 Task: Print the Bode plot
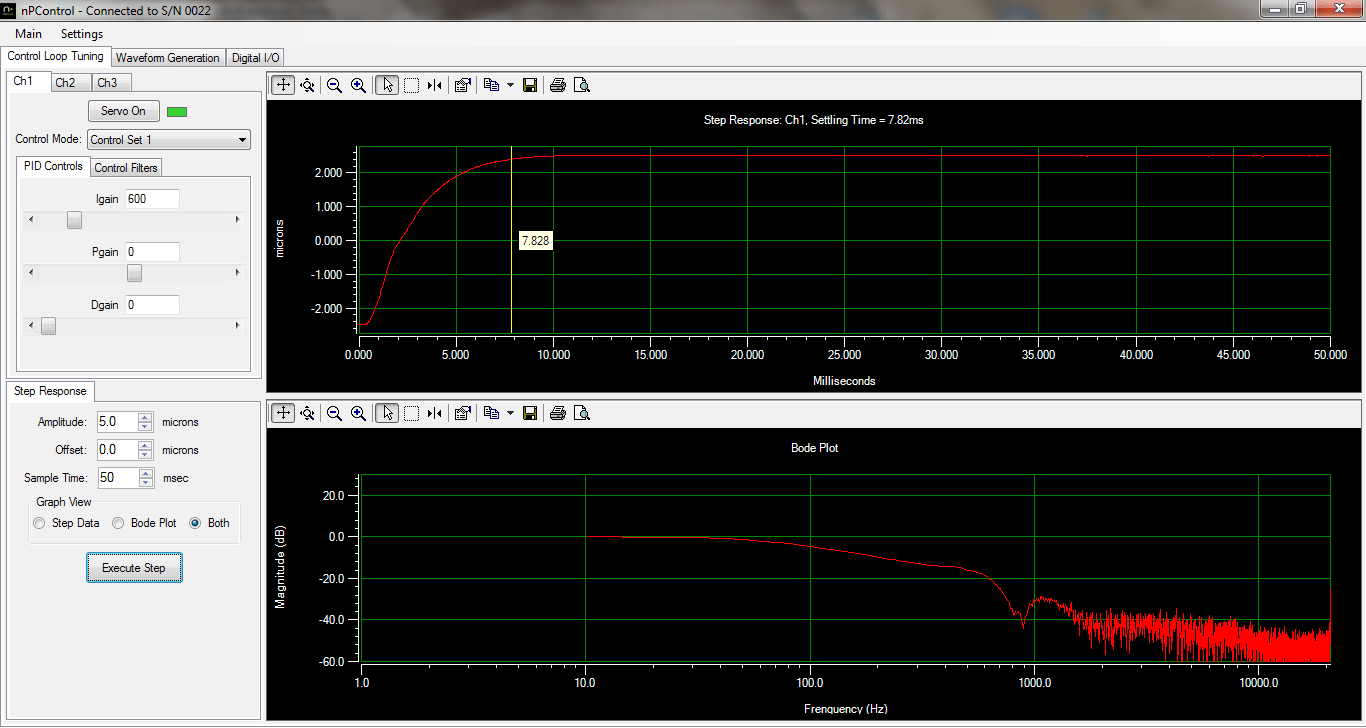coord(558,412)
